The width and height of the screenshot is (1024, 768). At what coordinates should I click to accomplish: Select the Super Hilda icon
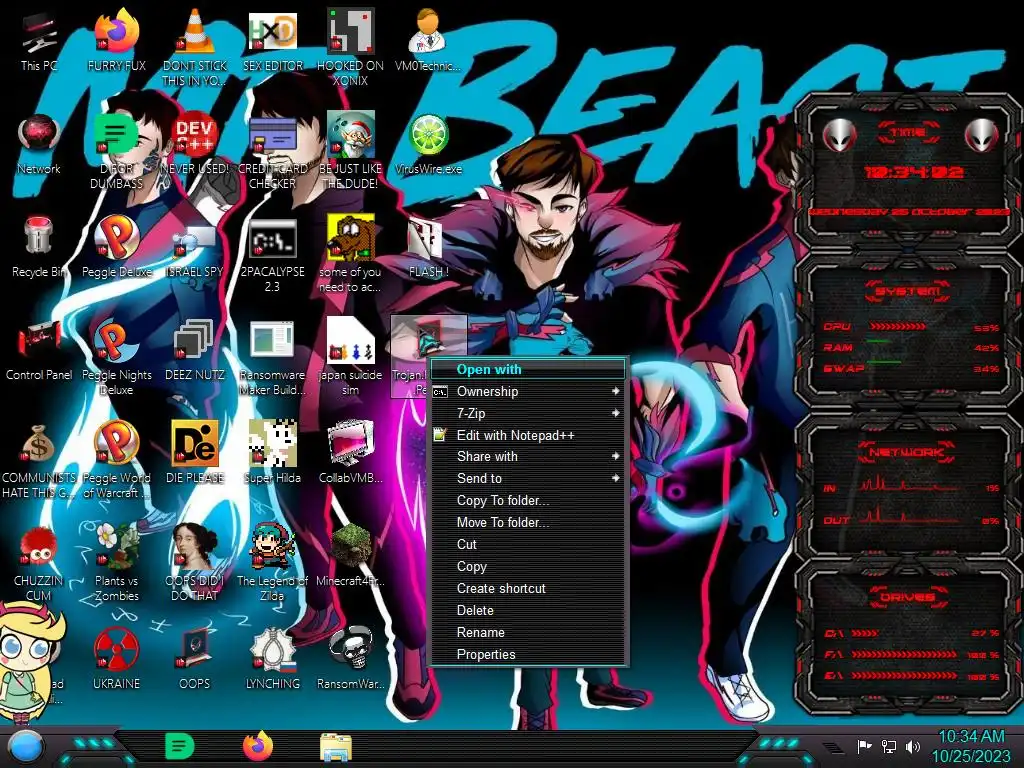click(272, 454)
